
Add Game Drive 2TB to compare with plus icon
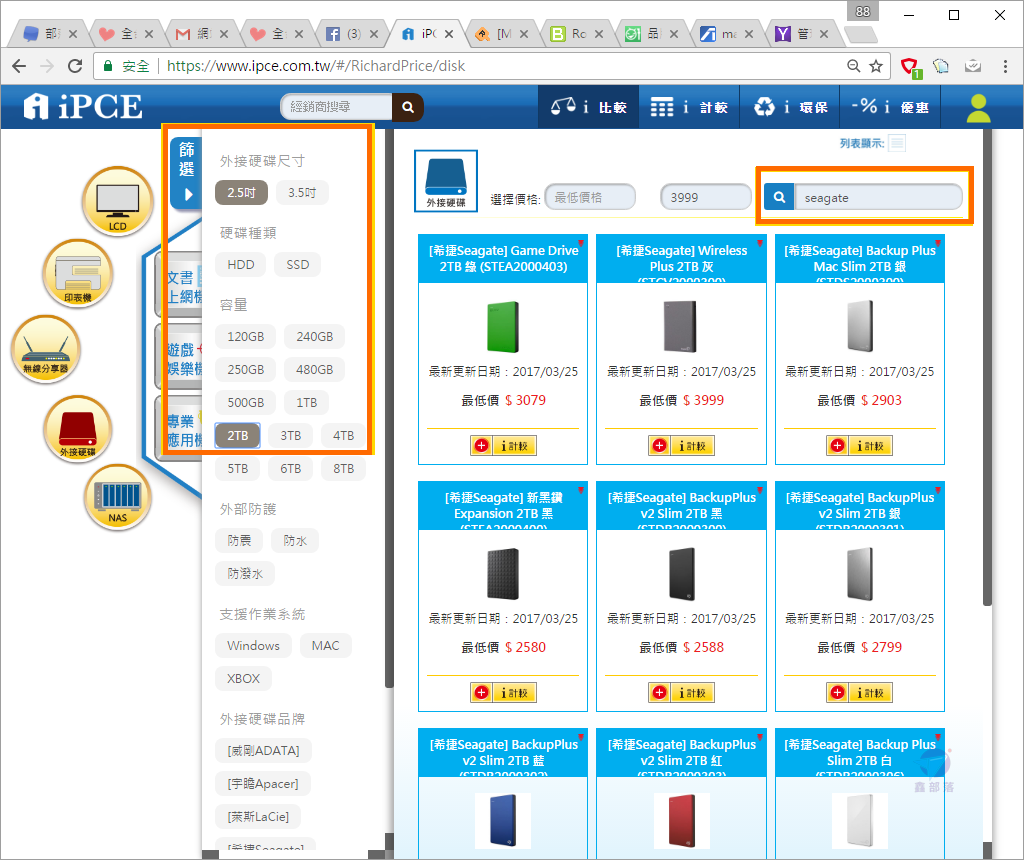[x=481, y=446]
